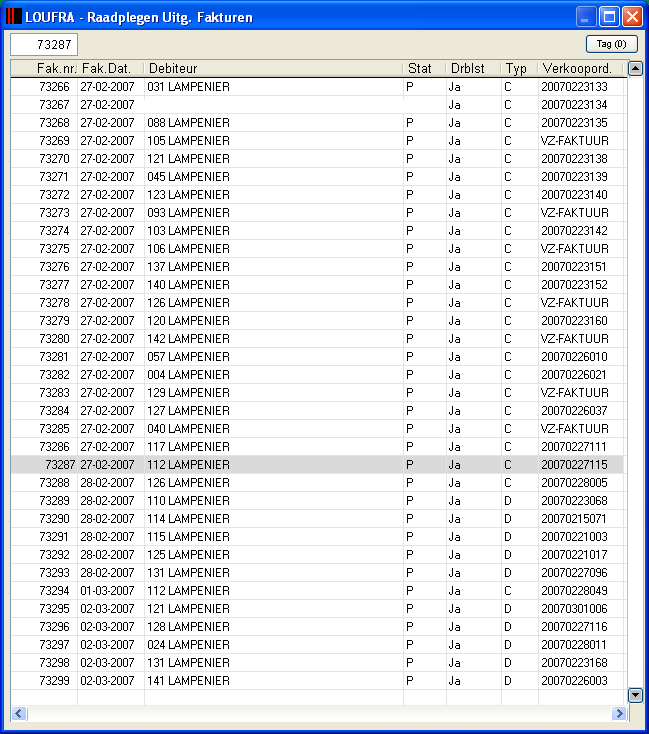Viewport: 649px width, 734px height.
Task: Click debtor 142 LAMPENIER
Action: (x=188, y=339)
